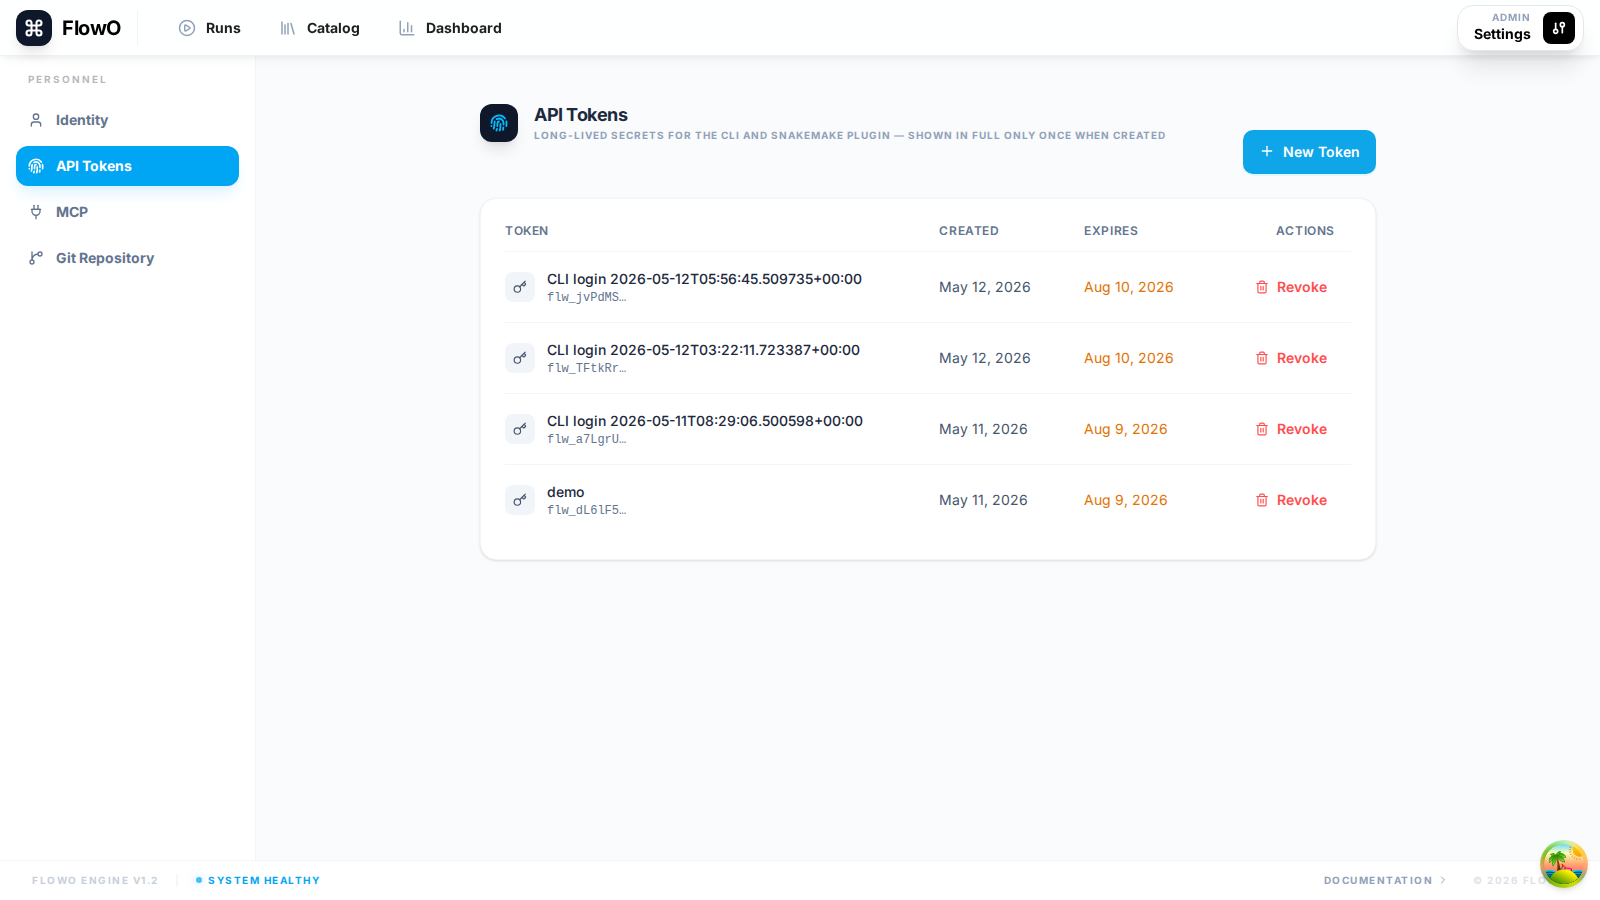Screen dimensions: 1600x900
Task: Click FlowO Engine v1.2 footer text
Action: pyautogui.click(x=95, y=881)
